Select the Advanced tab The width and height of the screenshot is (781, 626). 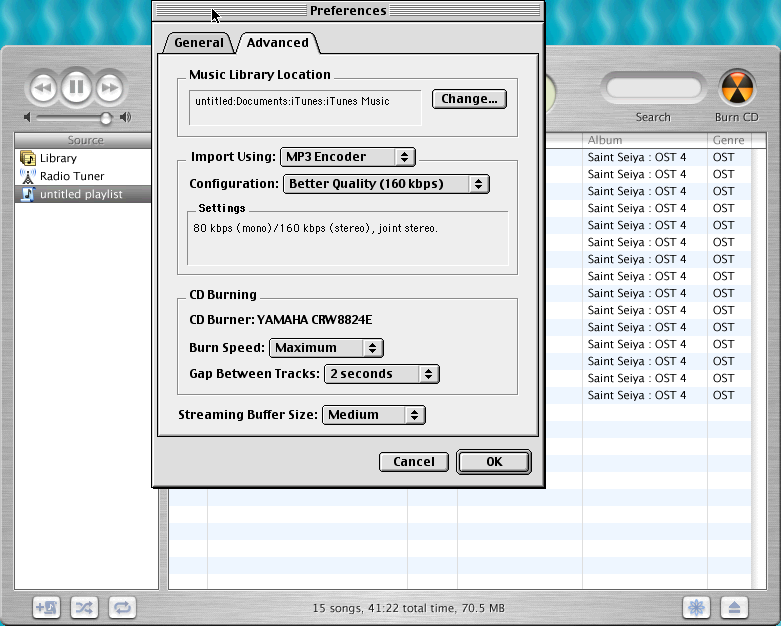(x=277, y=43)
